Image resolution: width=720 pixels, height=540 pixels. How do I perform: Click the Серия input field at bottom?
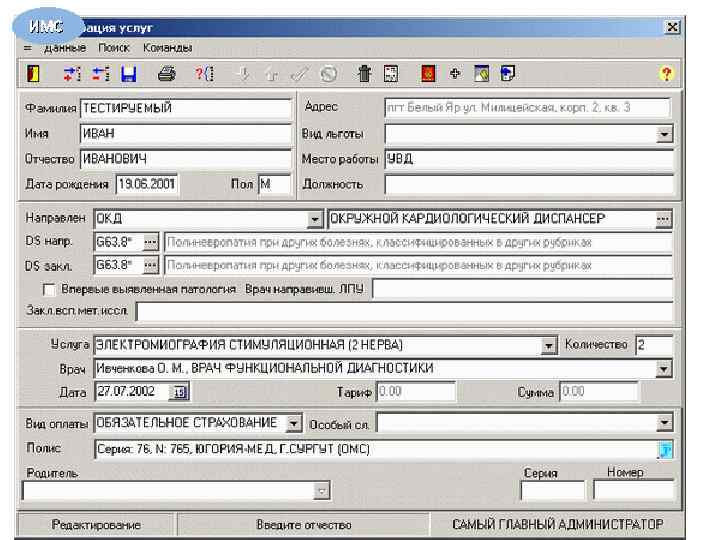(x=553, y=491)
